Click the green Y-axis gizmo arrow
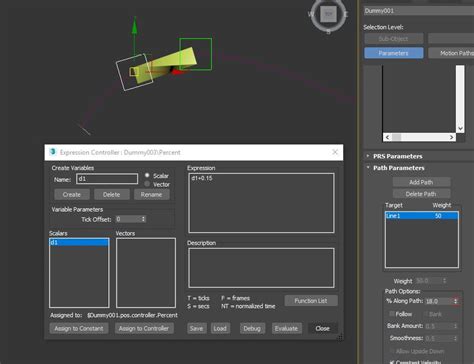 click(x=134, y=25)
